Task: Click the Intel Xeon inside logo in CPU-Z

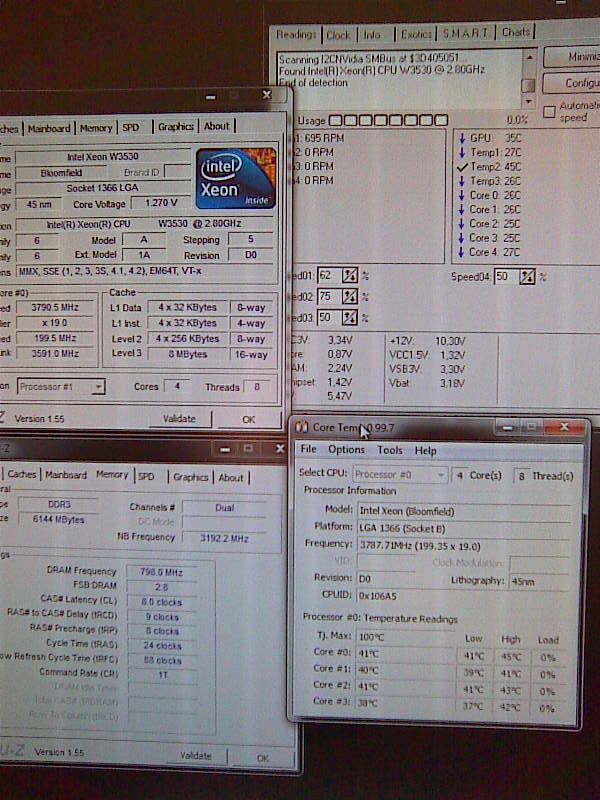Action: click(236, 178)
